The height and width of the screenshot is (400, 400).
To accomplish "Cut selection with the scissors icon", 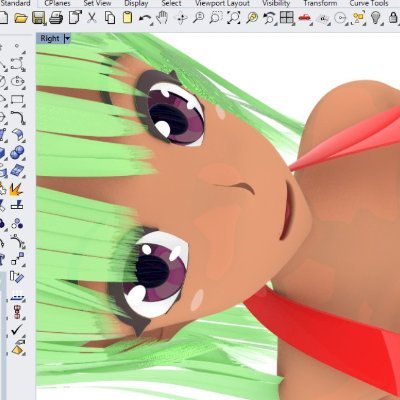I will pyautogui.click(x=92, y=18).
